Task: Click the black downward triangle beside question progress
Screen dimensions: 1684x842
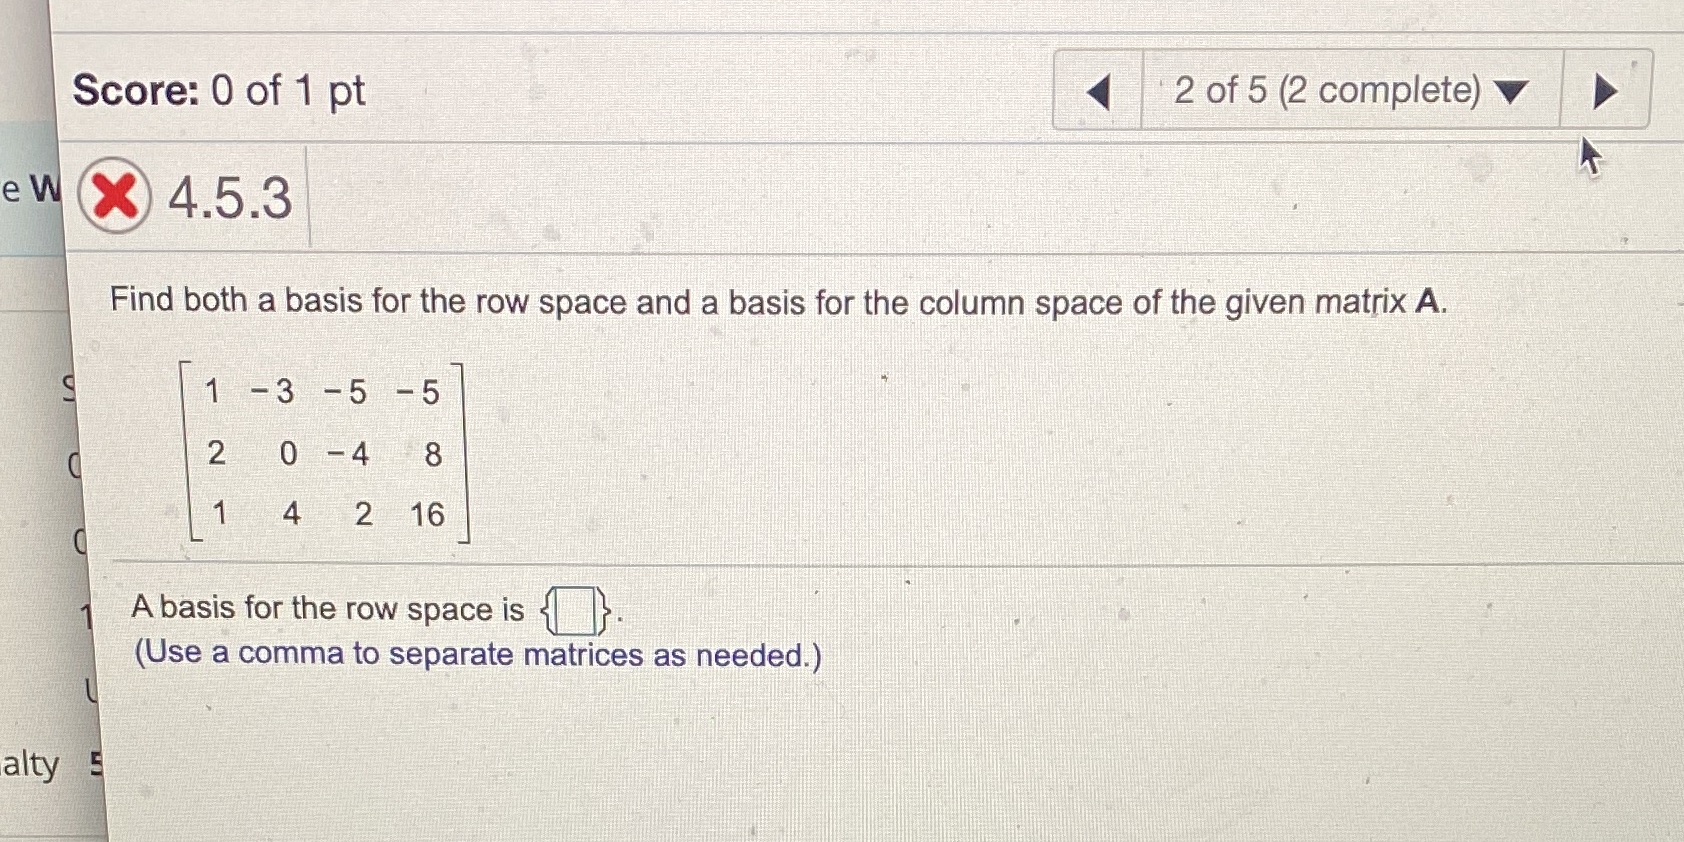Action: [x=1510, y=92]
